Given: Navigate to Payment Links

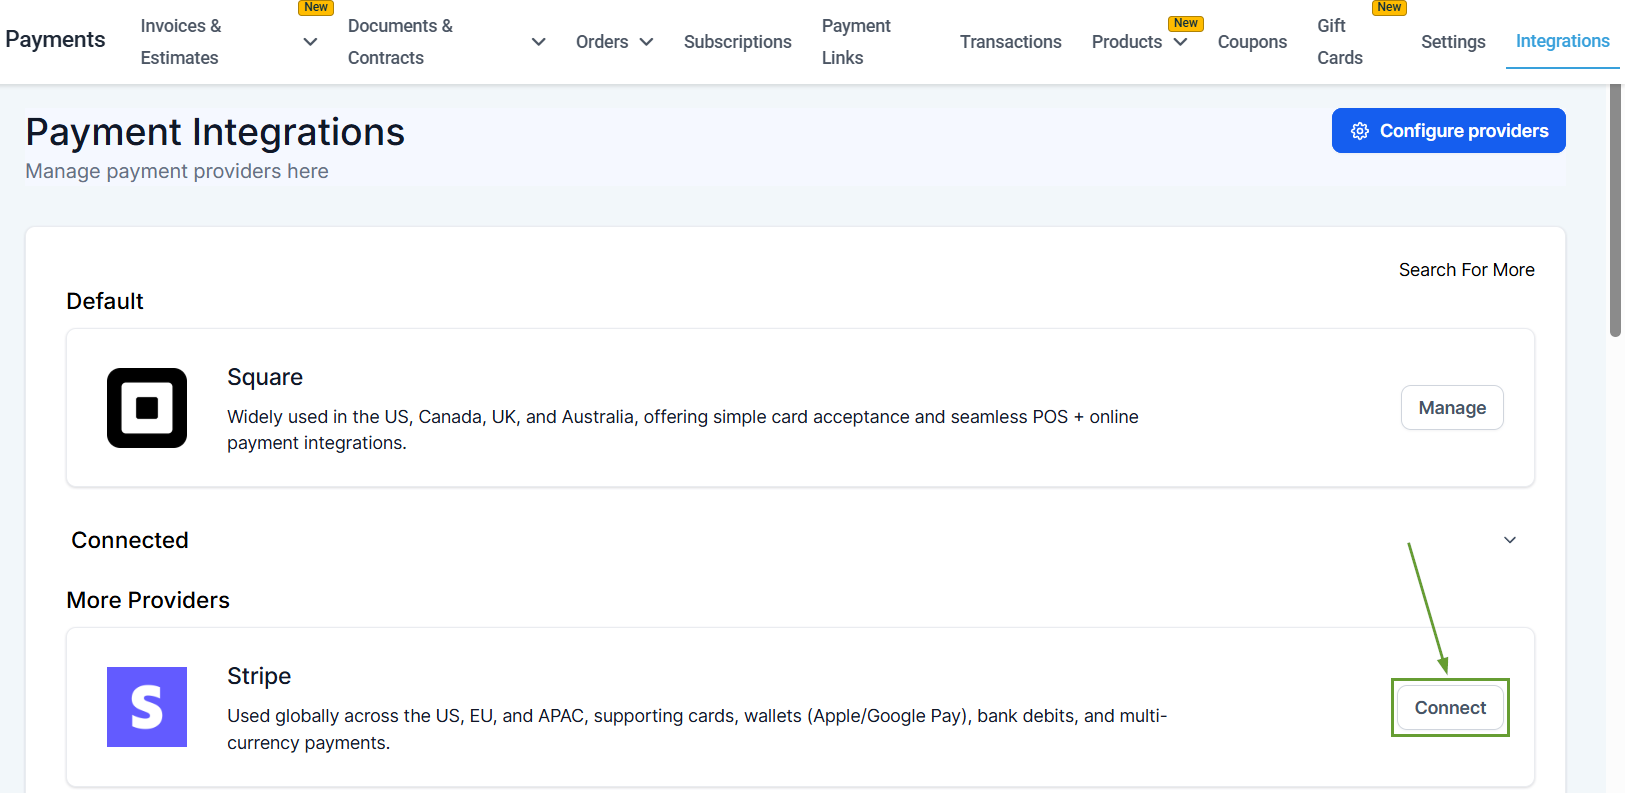Looking at the screenshot, I should click(x=856, y=42).
